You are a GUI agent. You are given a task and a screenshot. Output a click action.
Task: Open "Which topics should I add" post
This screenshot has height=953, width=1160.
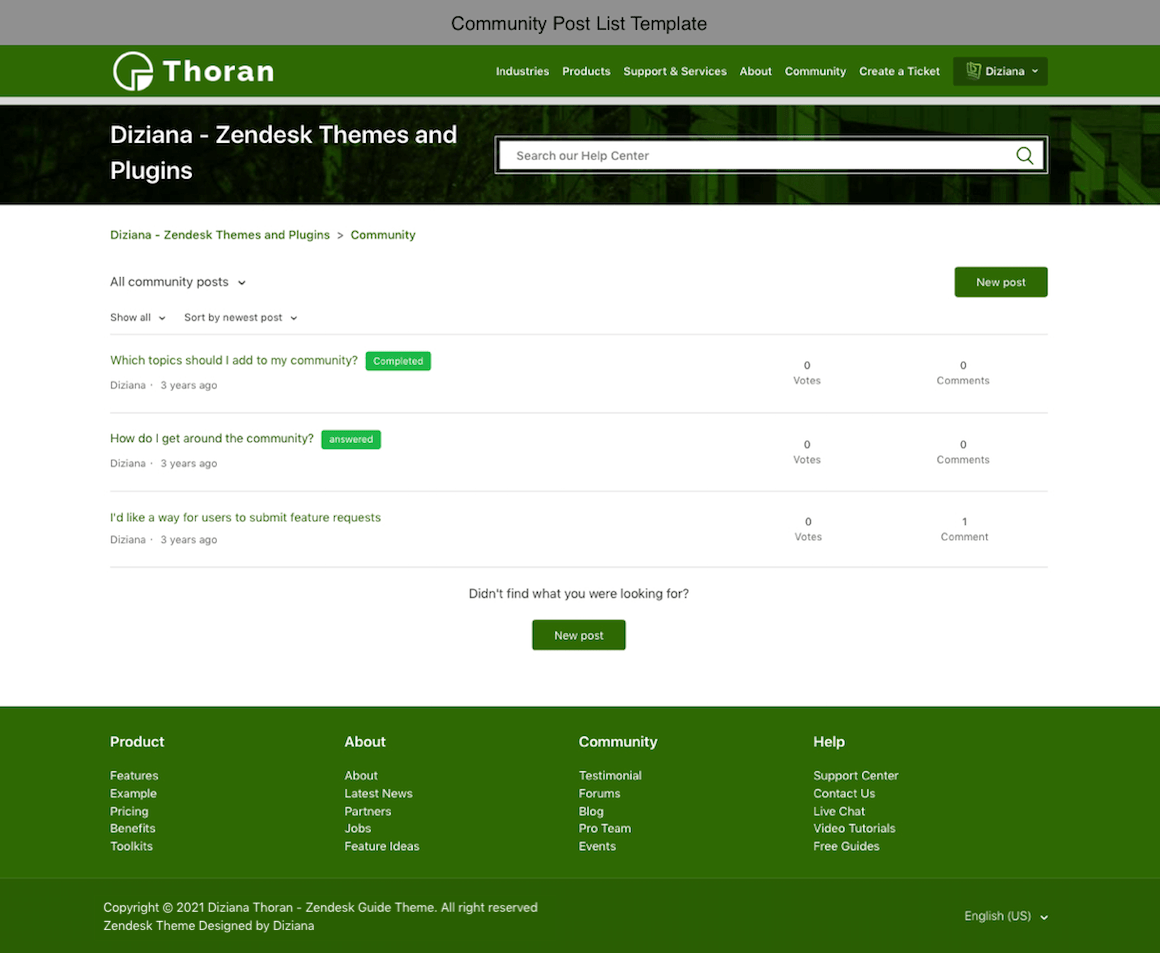[x=234, y=360]
